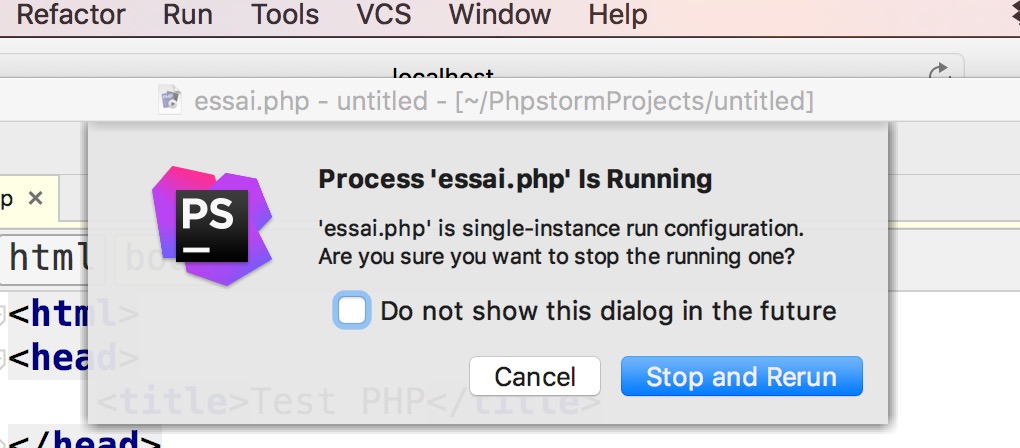1020x448 pixels.
Task: Collapse the fold marker beside the <html> tag
Action: point(3,315)
